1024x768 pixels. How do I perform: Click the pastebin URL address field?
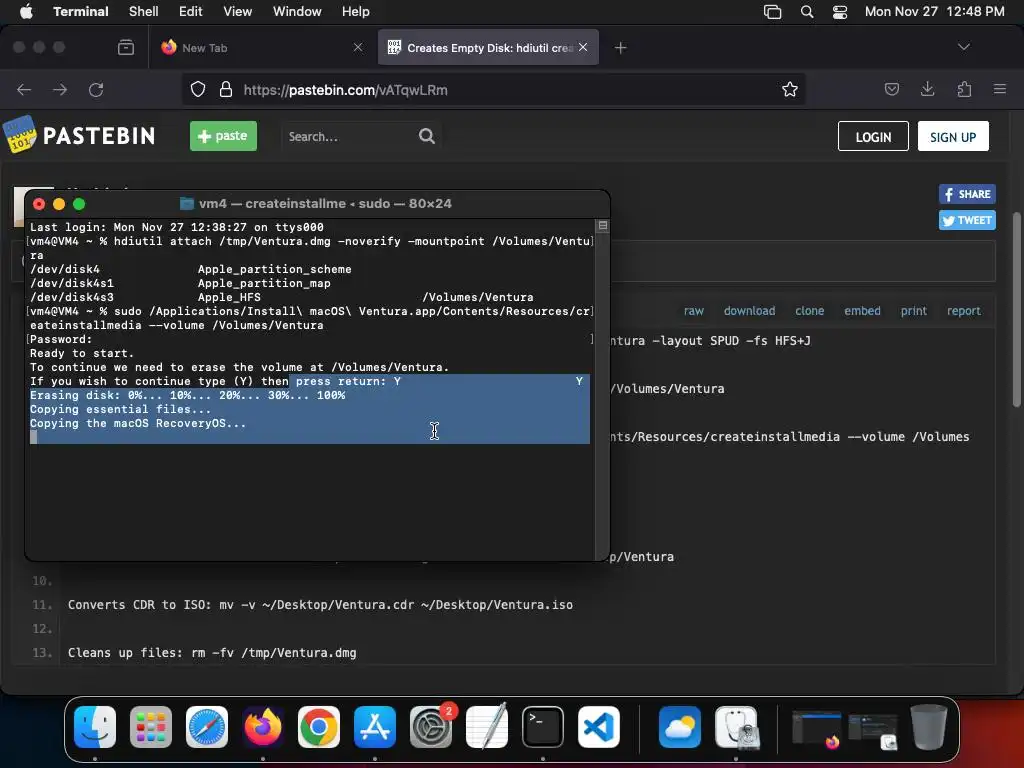tap(493, 89)
